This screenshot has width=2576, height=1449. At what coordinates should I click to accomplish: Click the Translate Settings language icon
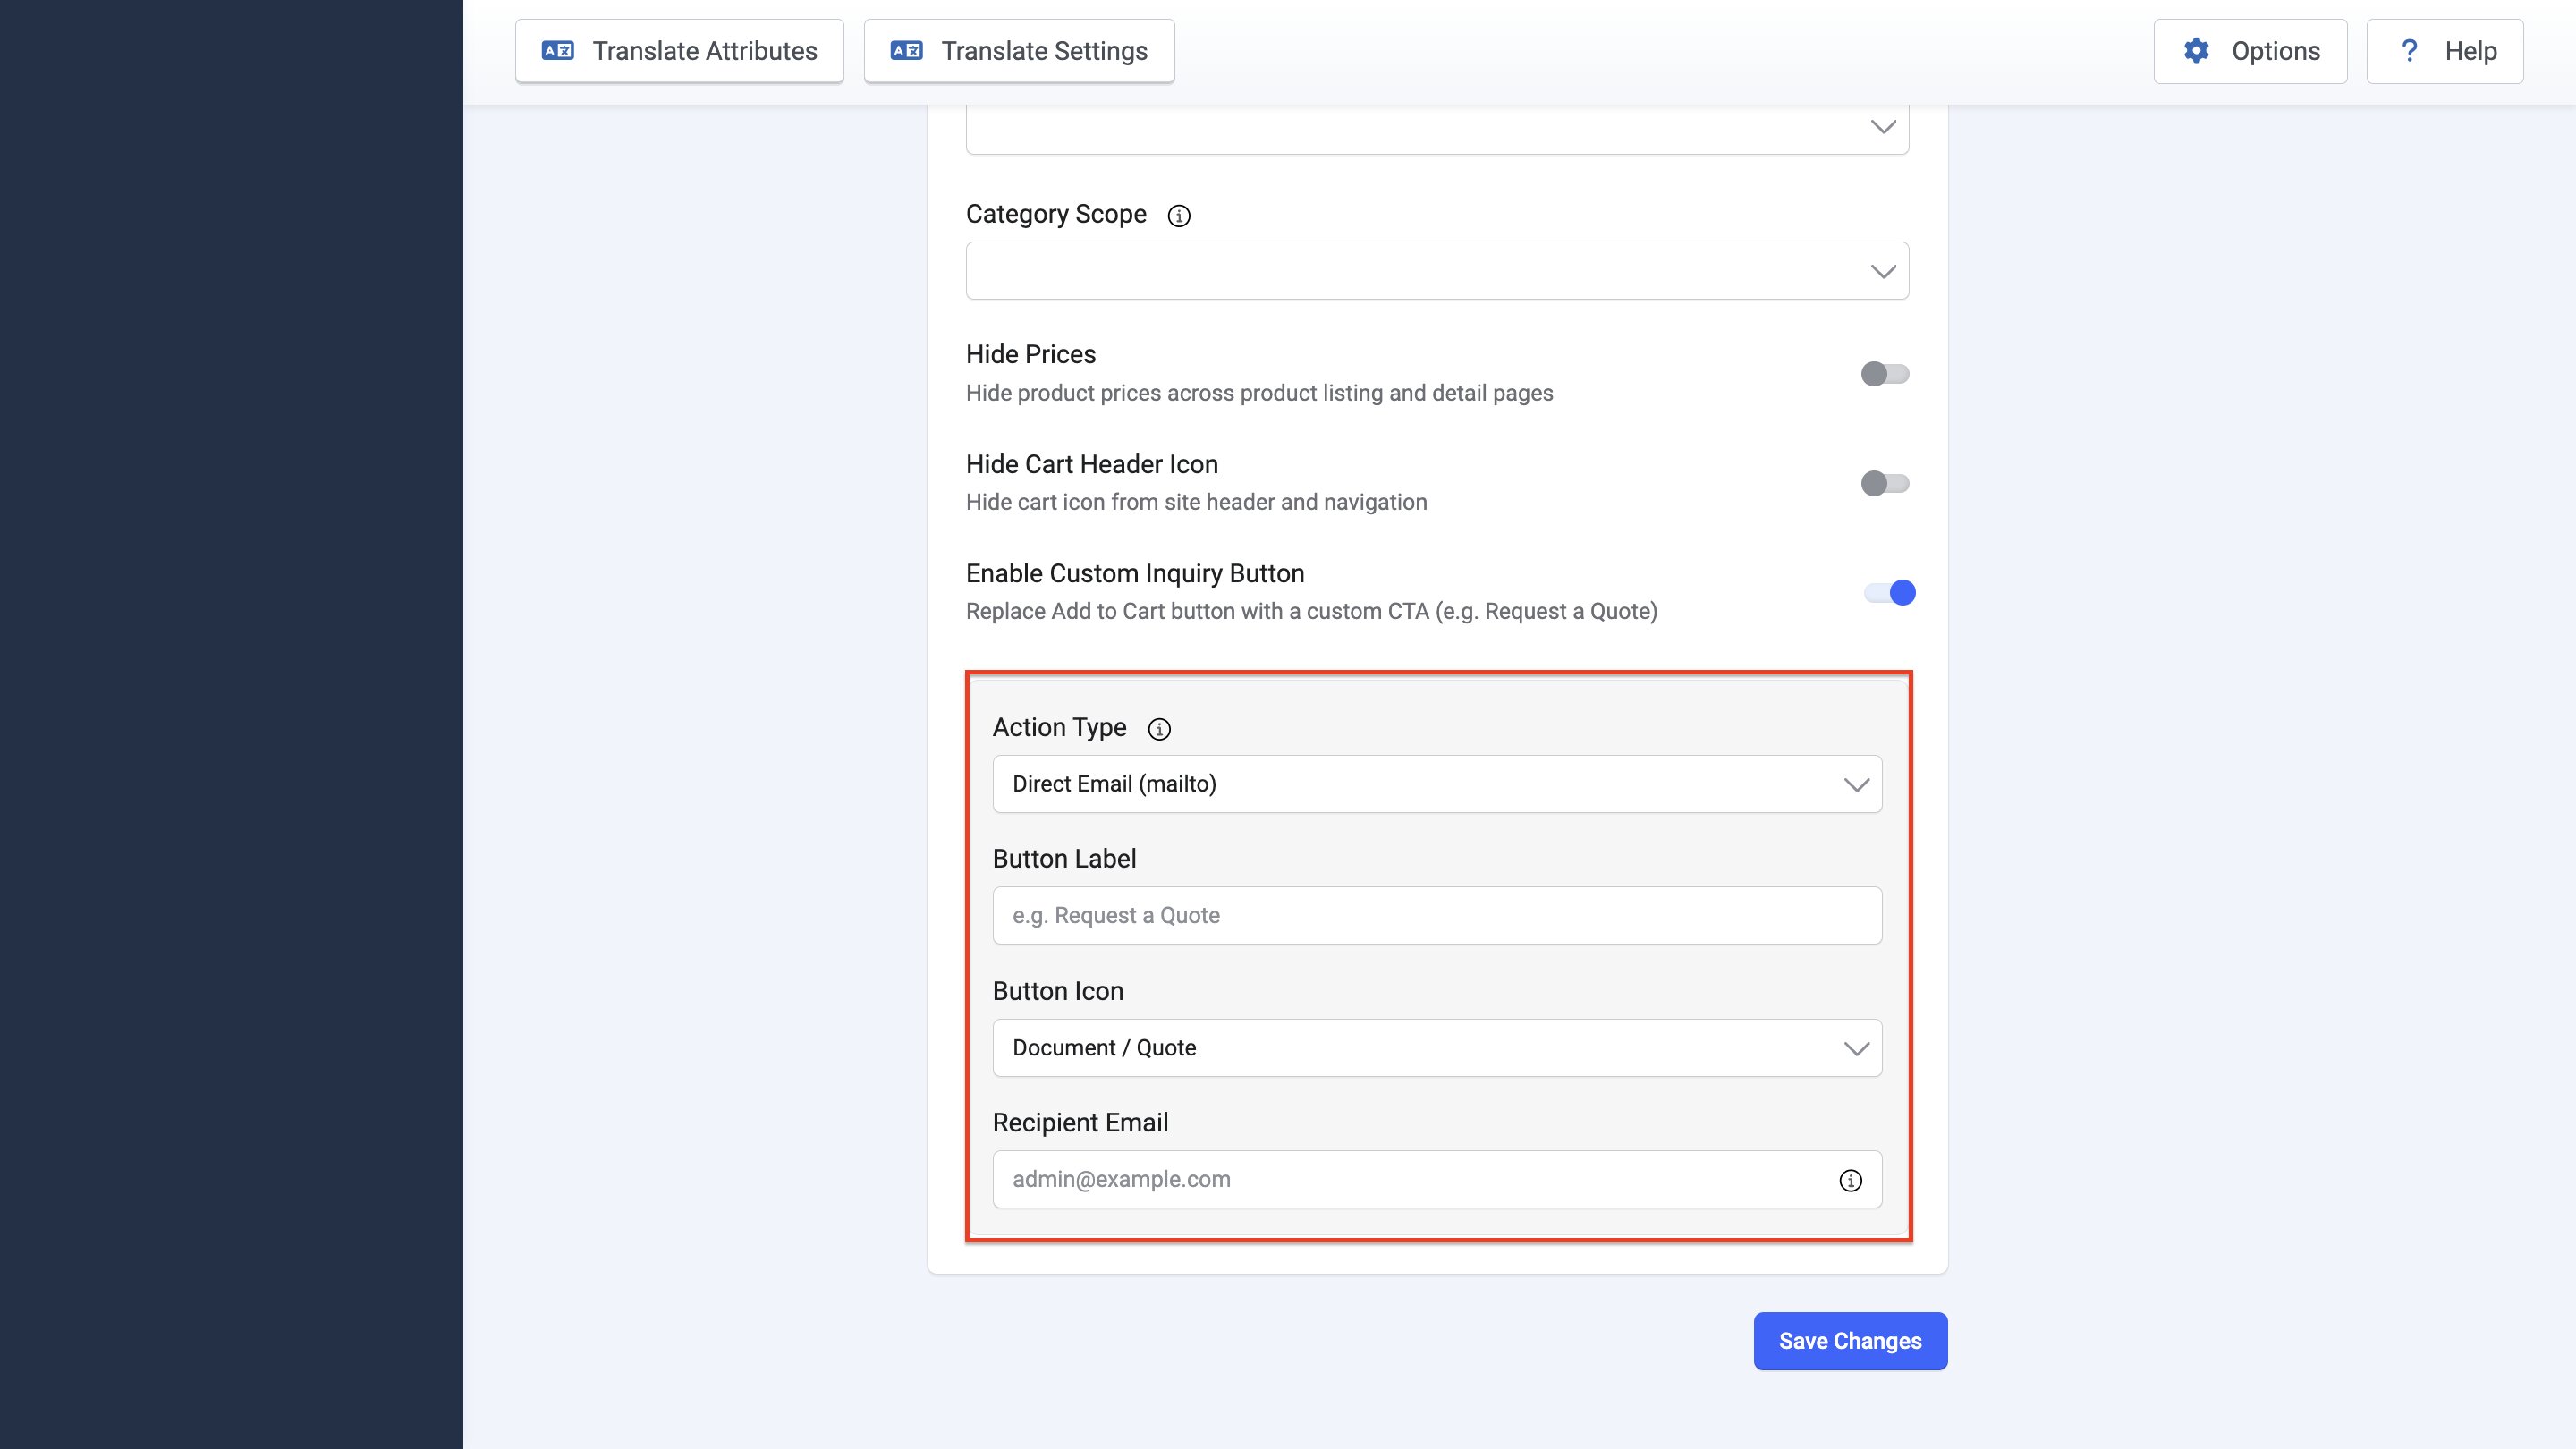tap(907, 51)
